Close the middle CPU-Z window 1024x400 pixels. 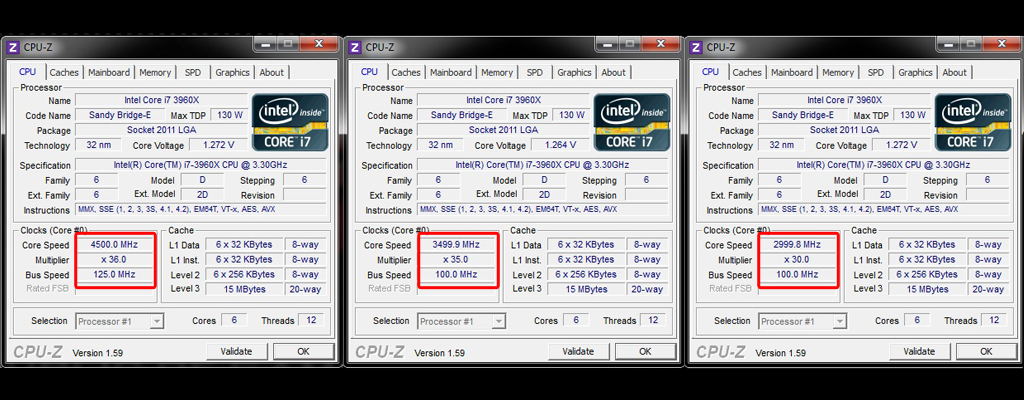tap(661, 44)
